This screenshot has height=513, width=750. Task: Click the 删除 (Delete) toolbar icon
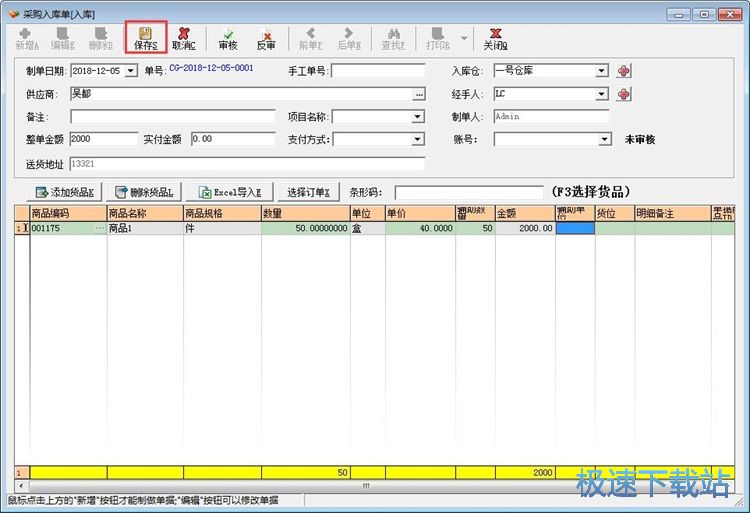100,39
